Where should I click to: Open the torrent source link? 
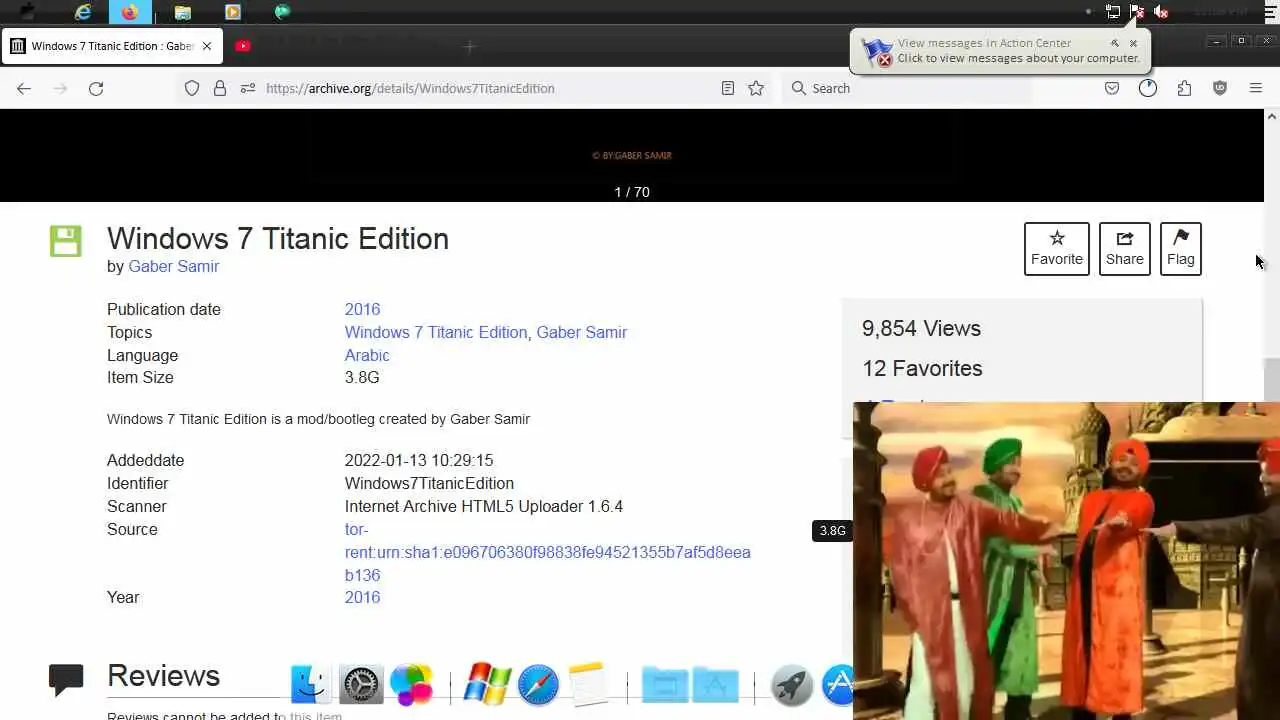point(547,552)
